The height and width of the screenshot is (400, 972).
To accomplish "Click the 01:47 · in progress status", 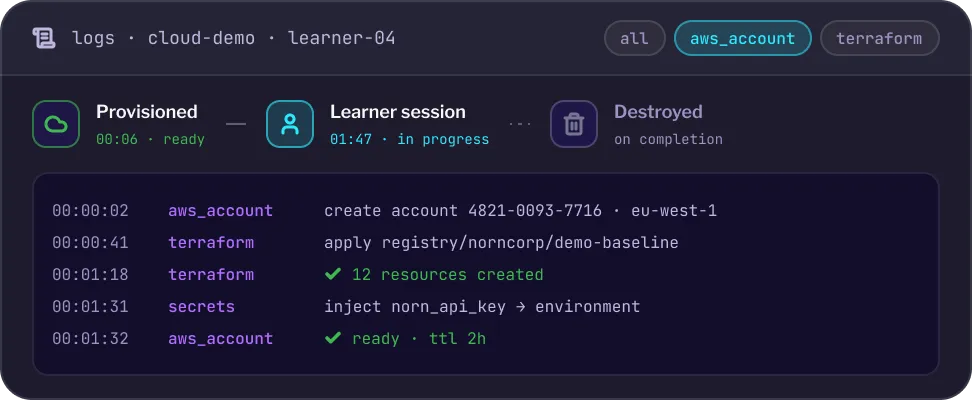I will (410, 140).
